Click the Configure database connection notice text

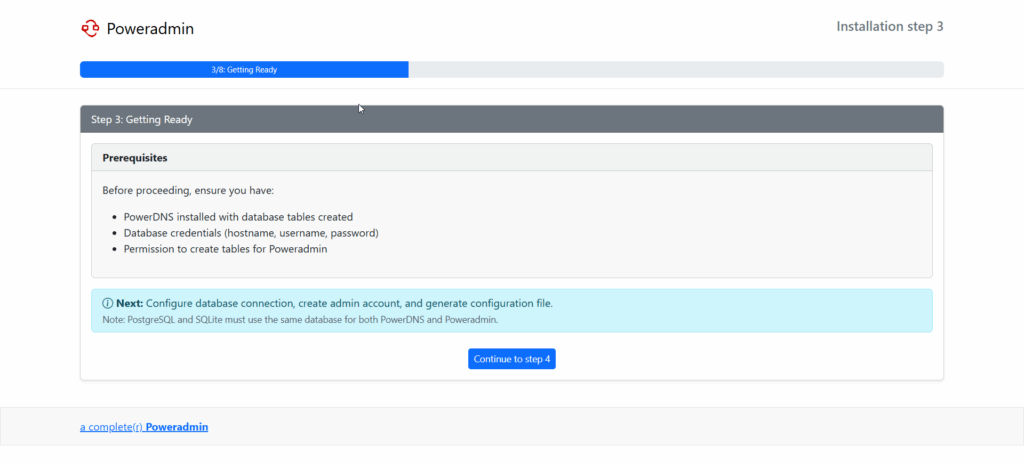349,304
